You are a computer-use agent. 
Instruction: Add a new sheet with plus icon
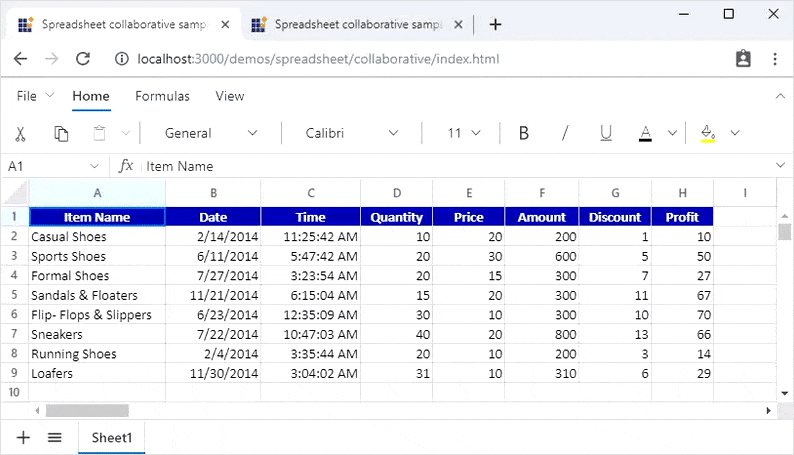(x=23, y=437)
